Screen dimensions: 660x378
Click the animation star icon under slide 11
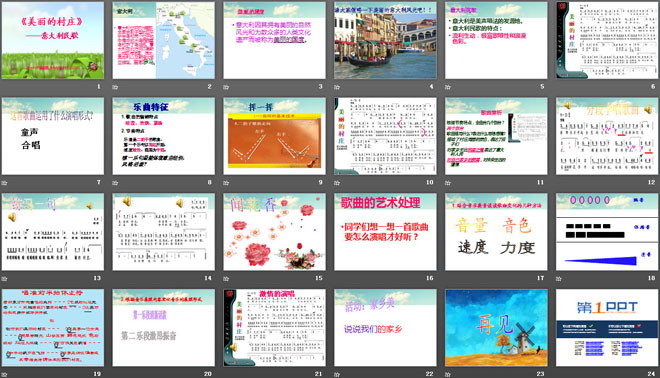click(x=448, y=183)
